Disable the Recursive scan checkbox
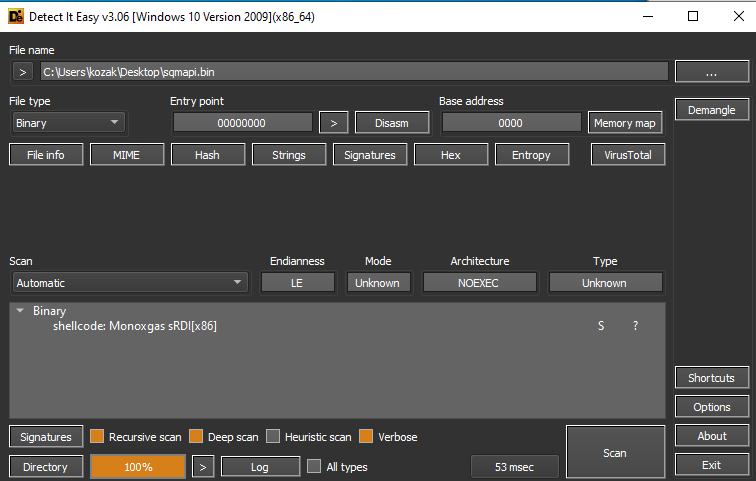Screen dimensions: 756x481 pos(97,437)
